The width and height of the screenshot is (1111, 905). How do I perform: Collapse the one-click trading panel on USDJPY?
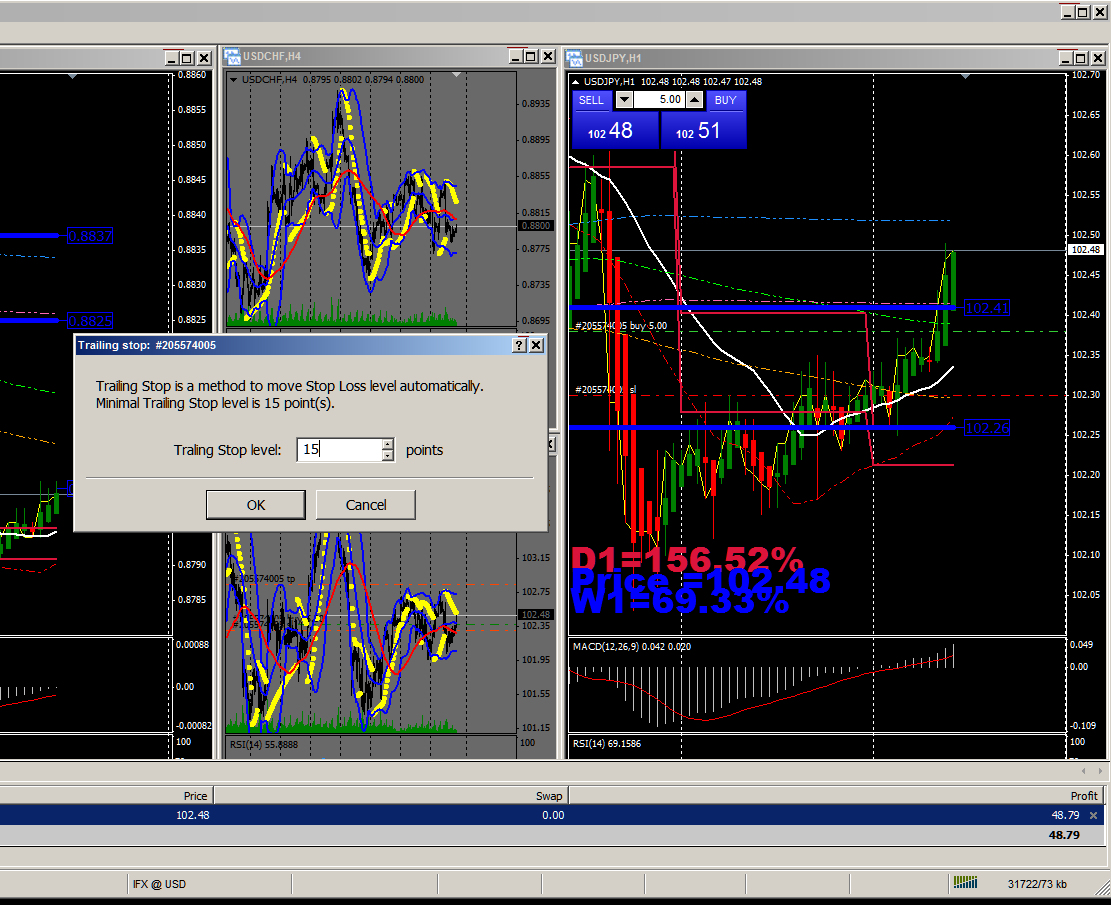[x=574, y=81]
